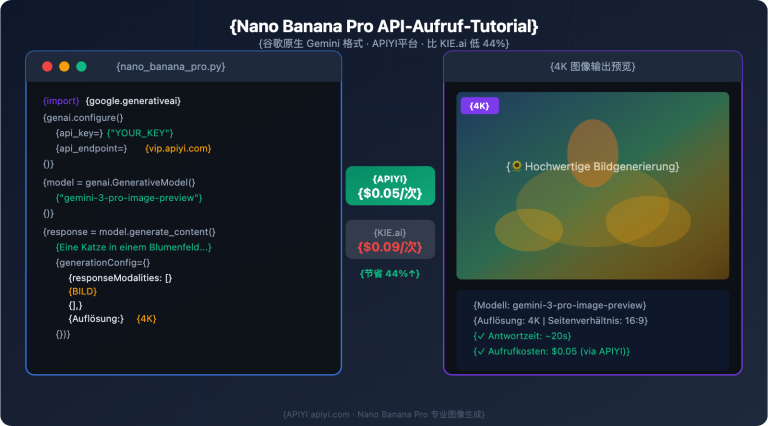Click the Modell: gemini-3-pro-image-preview info line
The height and width of the screenshot is (426, 768).
[x=560, y=305]
